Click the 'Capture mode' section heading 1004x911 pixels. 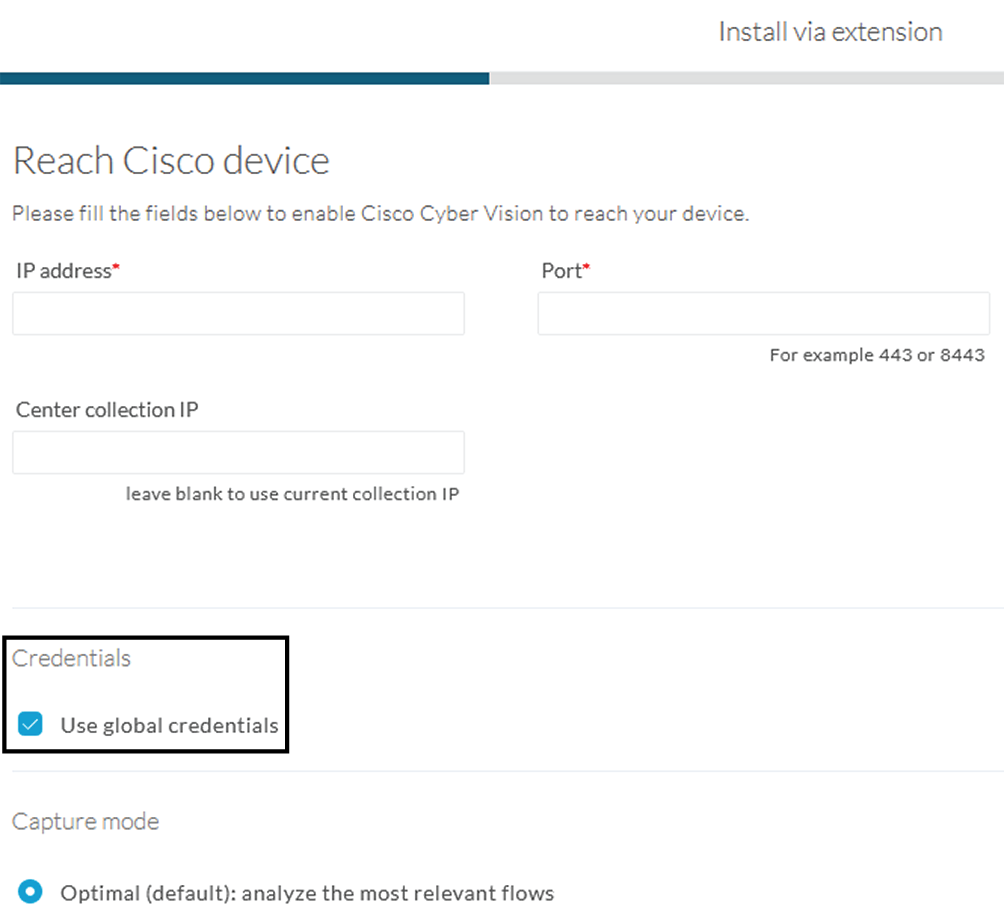pyautogui.click(x=85, y=821)
